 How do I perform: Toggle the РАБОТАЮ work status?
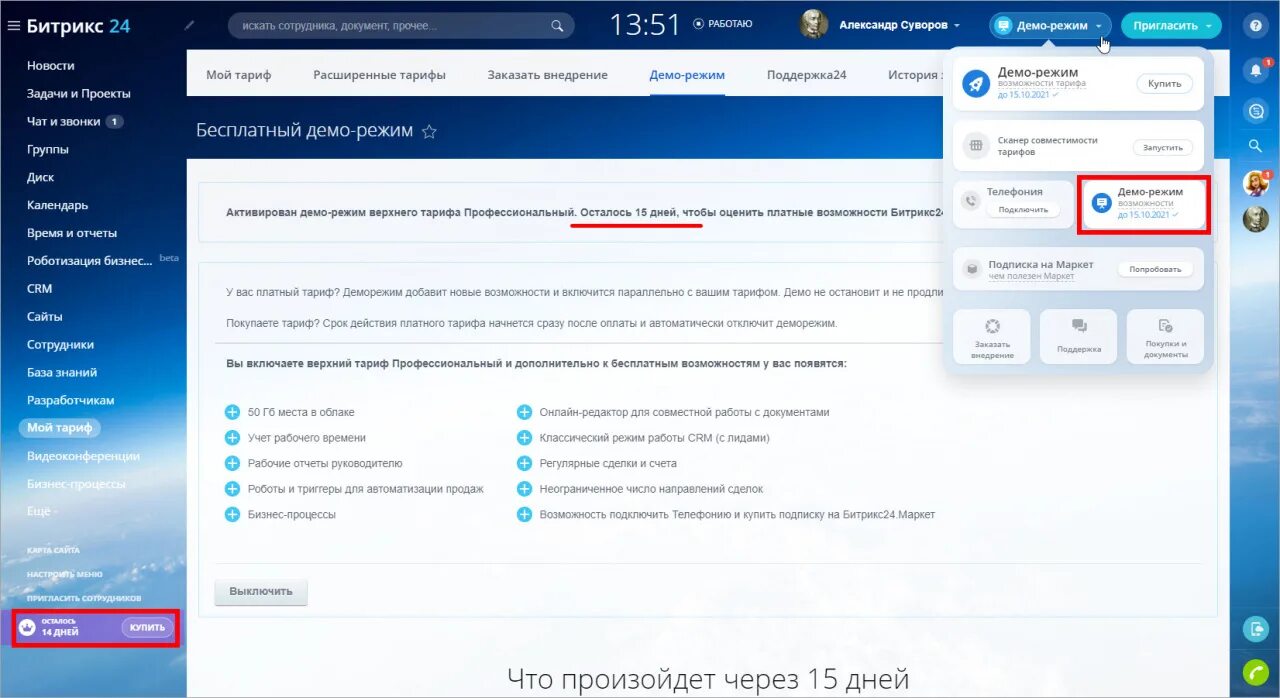coord(722,24)
